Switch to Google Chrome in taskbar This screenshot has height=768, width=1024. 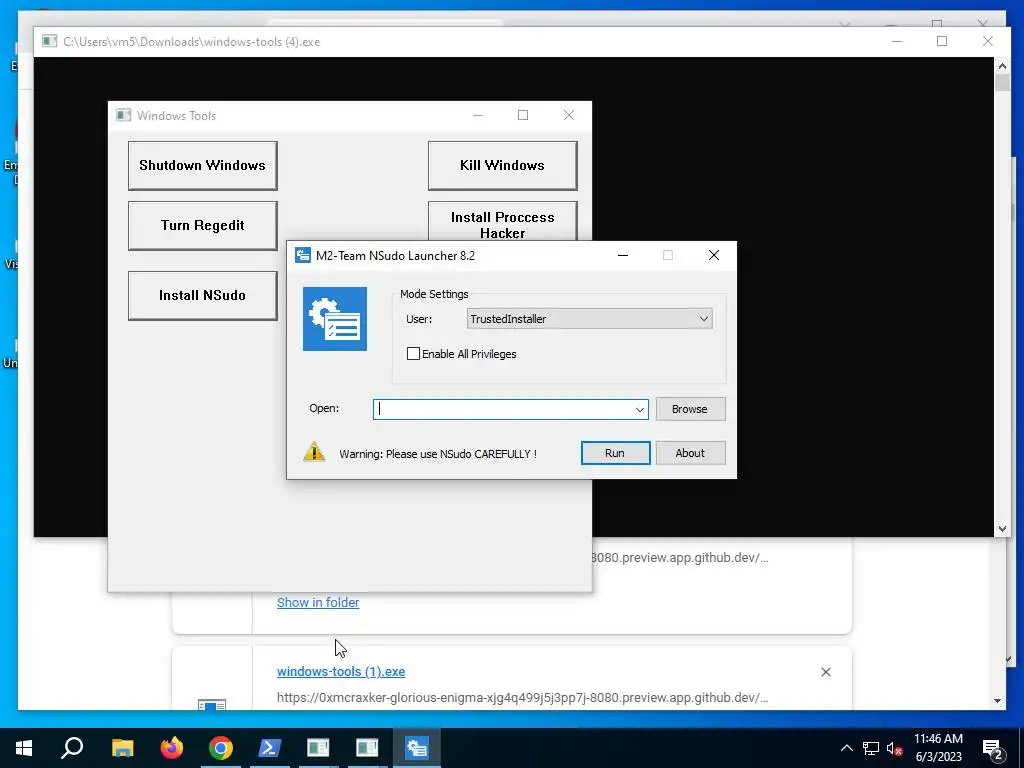(x=221, y=748)
